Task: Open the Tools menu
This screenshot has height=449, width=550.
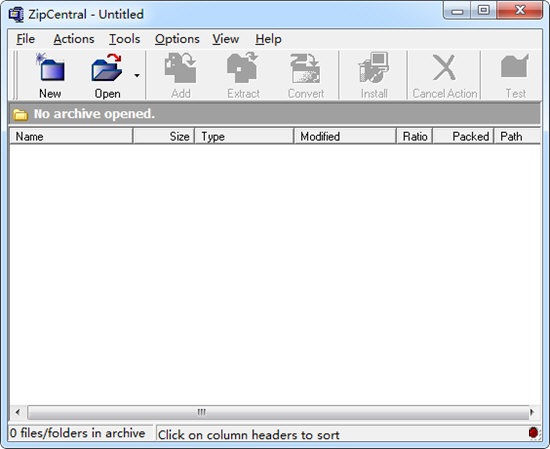Action: click(x=125, y=39)
